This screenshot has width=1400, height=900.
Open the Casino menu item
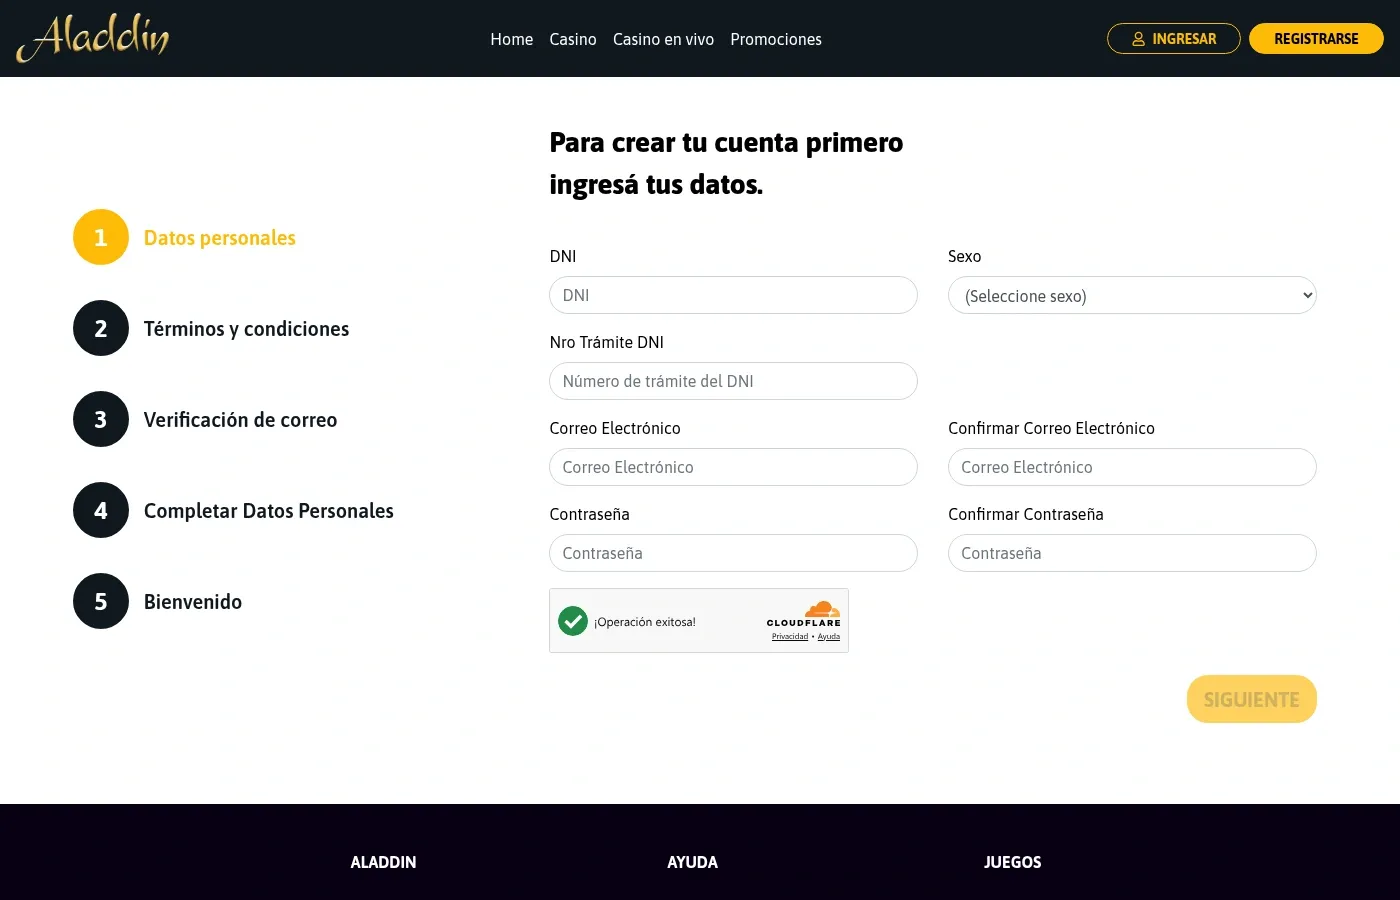point(573,39)
